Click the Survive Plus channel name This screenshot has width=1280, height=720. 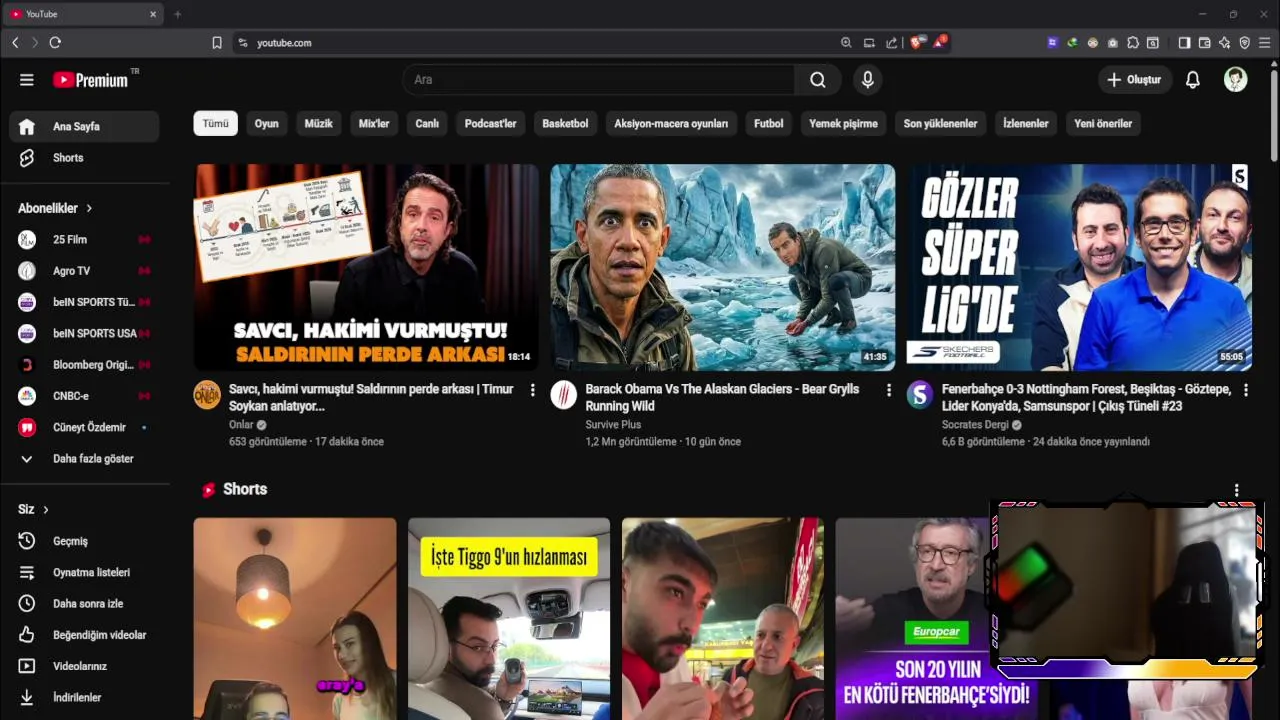pyautogui.click(x=613, y=425)
